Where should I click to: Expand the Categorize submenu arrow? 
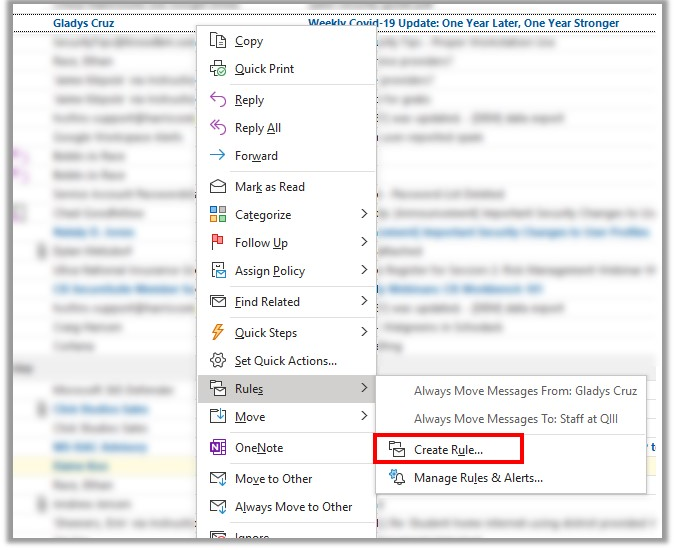(364, 214)
